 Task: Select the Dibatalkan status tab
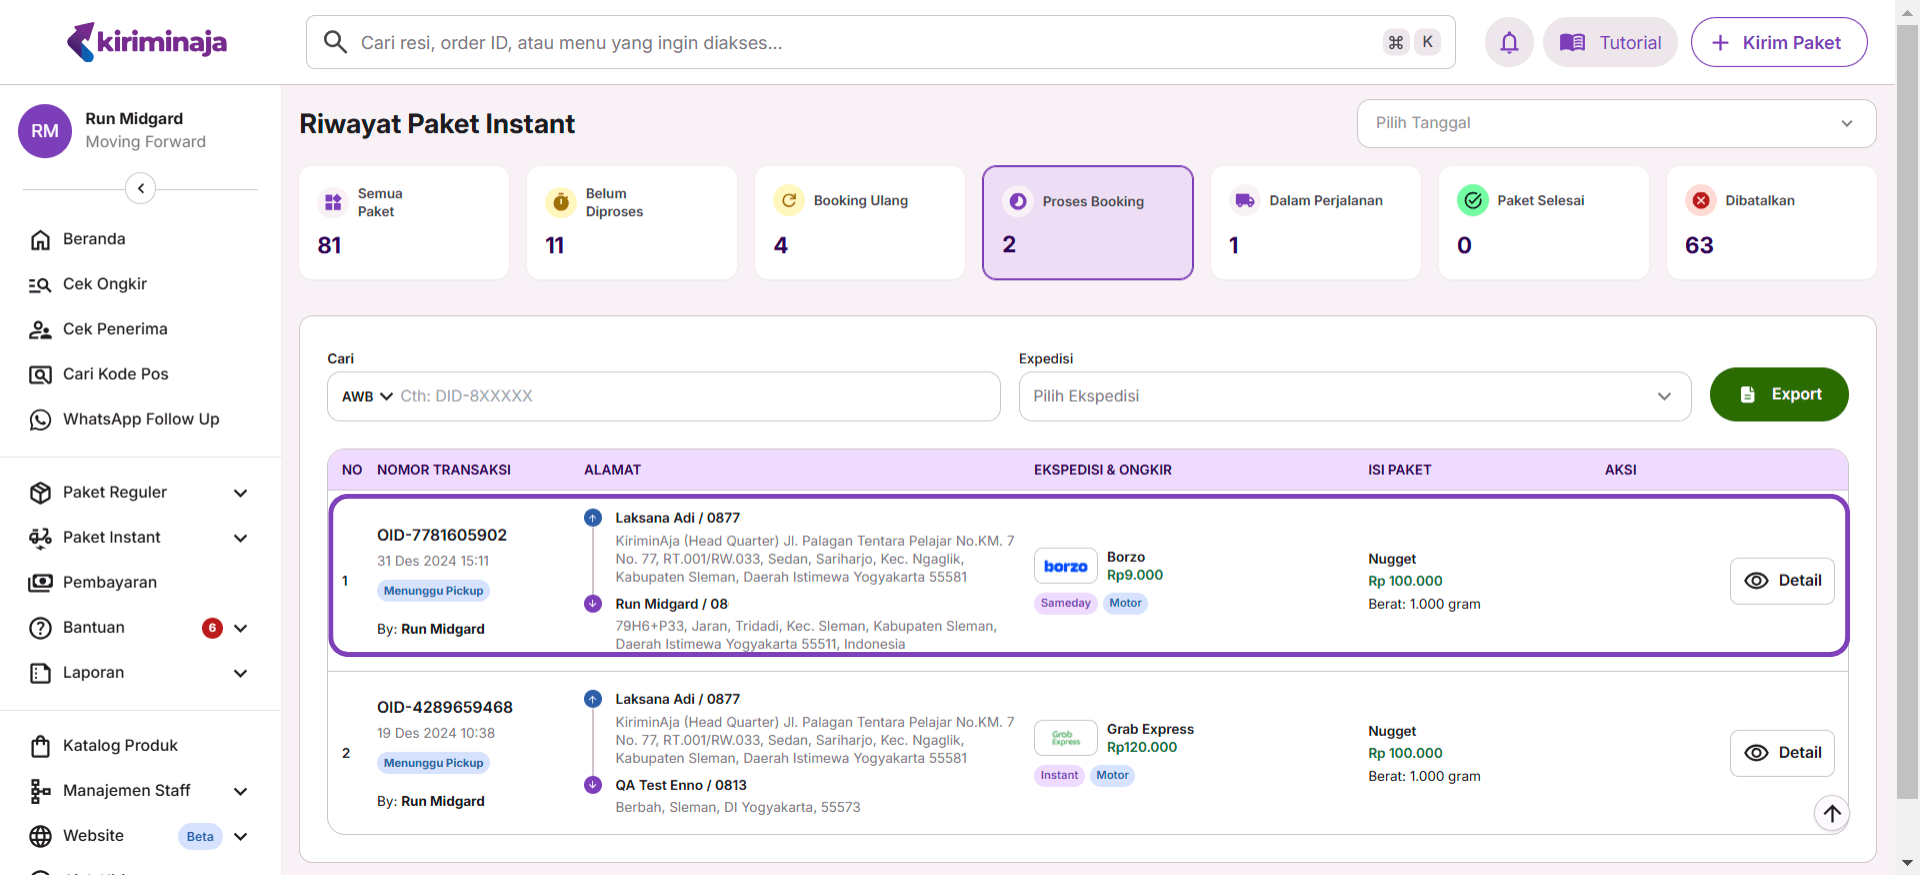click(x=1770, y=222)
